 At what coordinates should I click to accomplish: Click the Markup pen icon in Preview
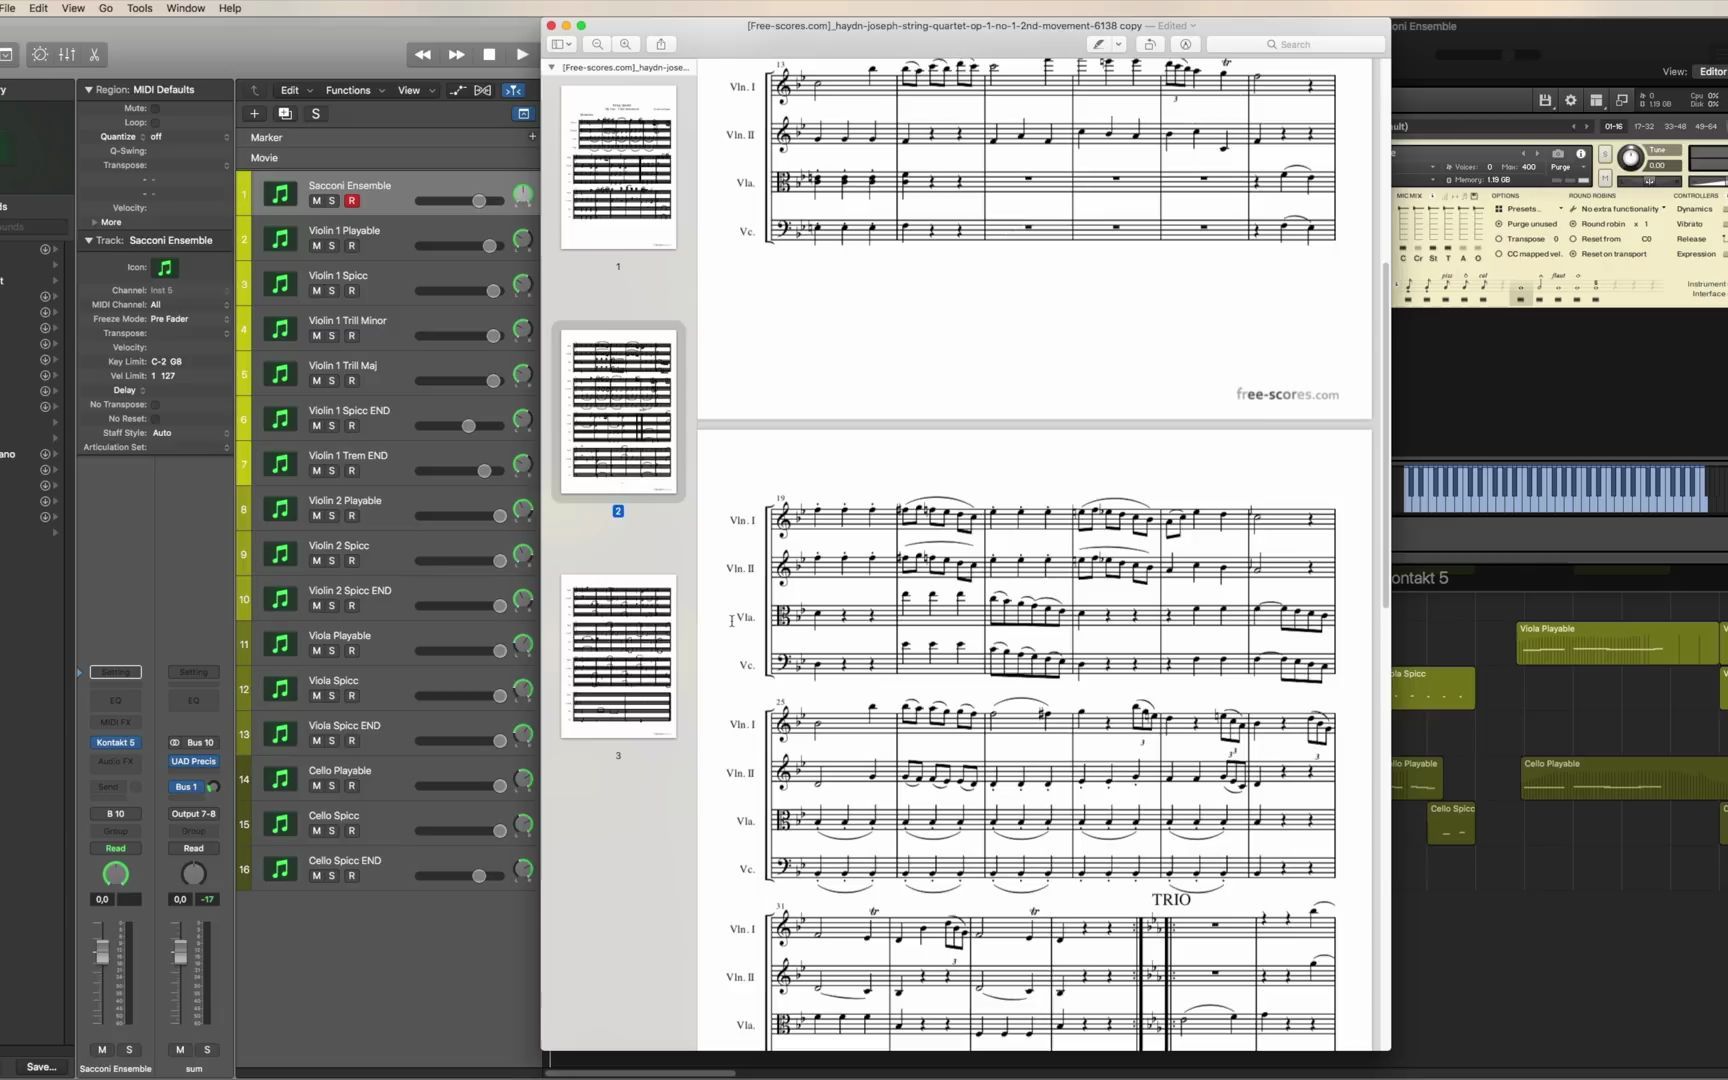[1098, 44]
